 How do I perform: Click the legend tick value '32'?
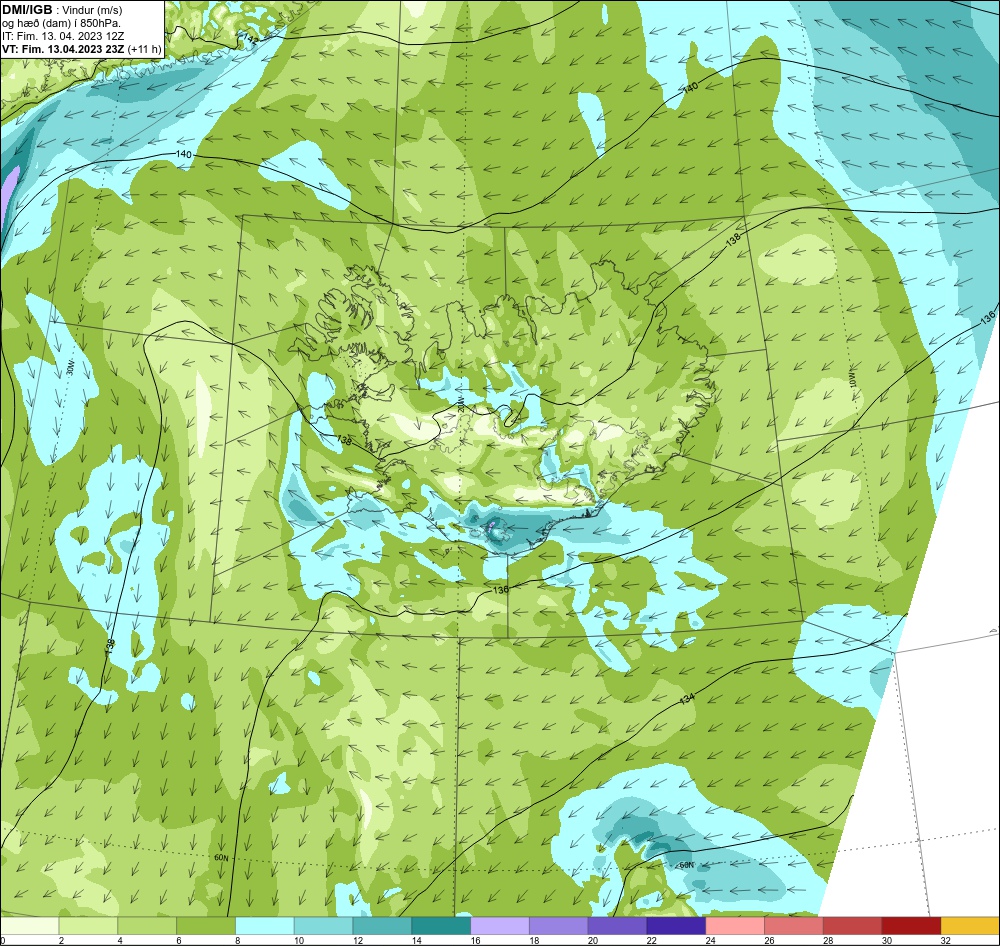click(x=946, y=940)
